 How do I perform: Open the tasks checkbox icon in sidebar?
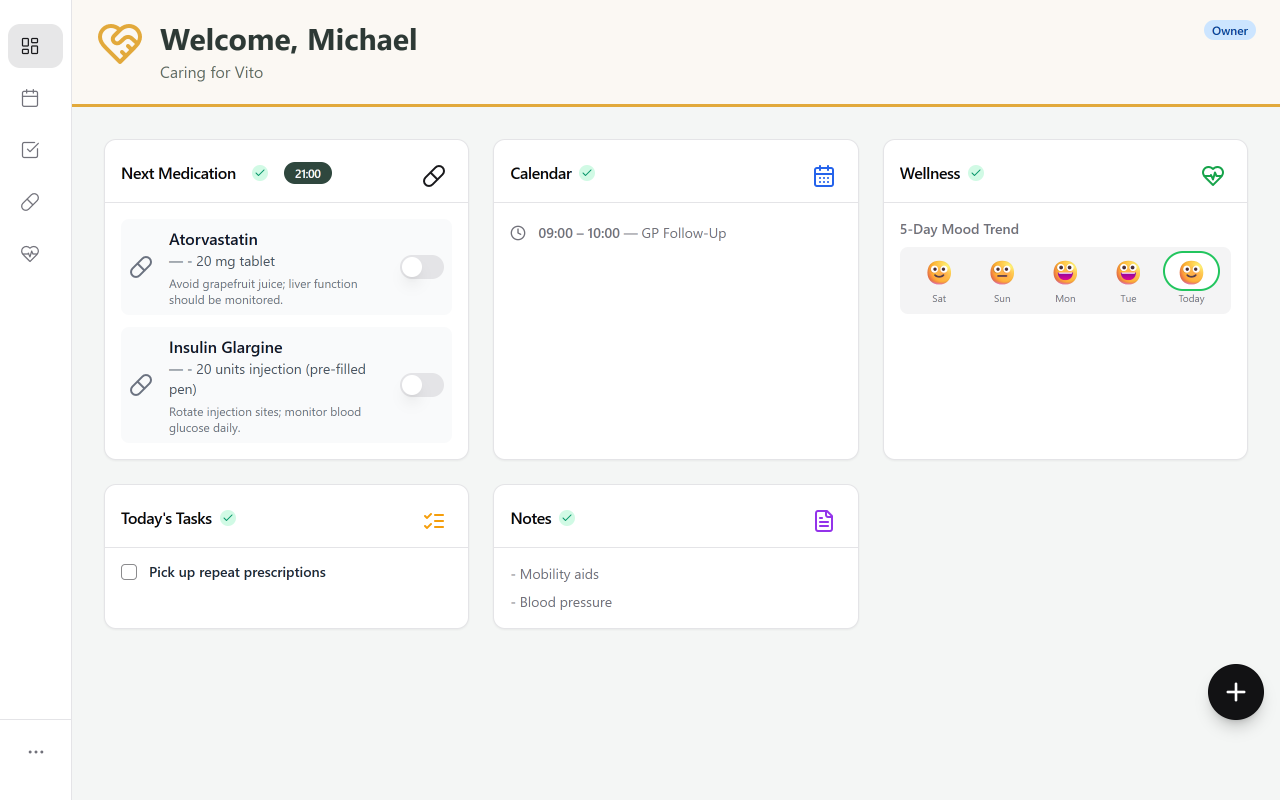(30, 150)
